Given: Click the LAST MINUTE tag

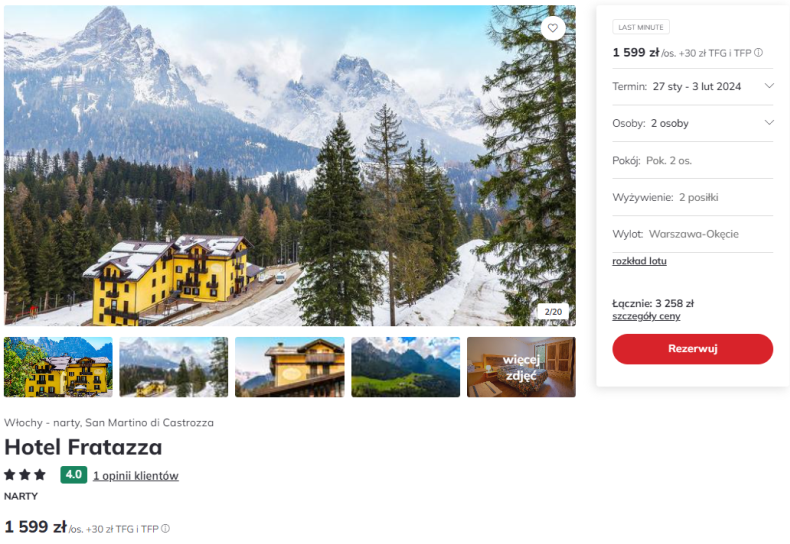Looking at the screenshot, I should (x=640, y=27).
